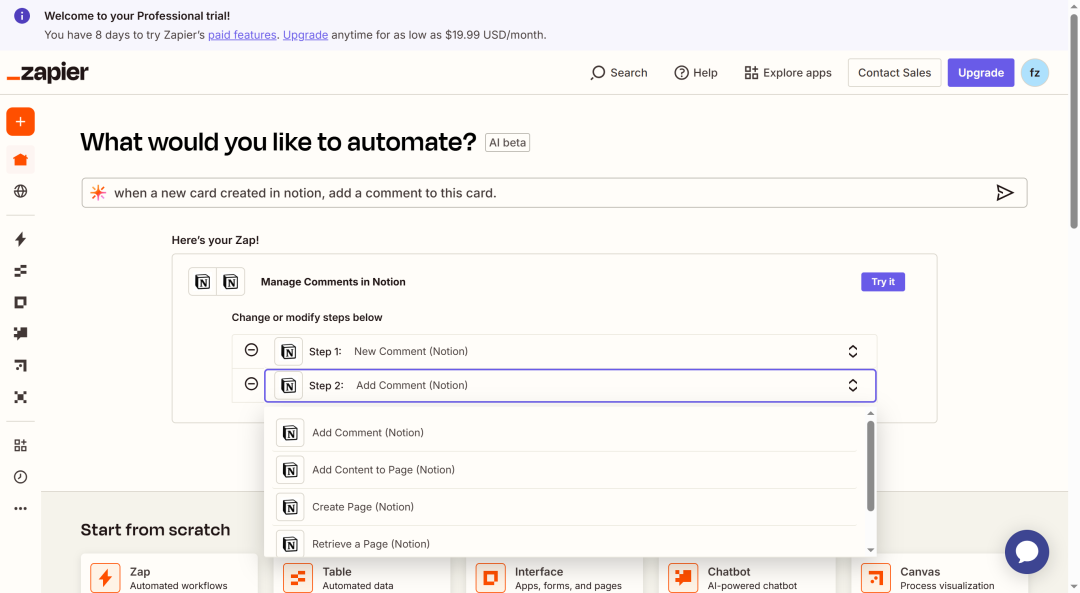Click the Canvas card icon

(875, 578)
